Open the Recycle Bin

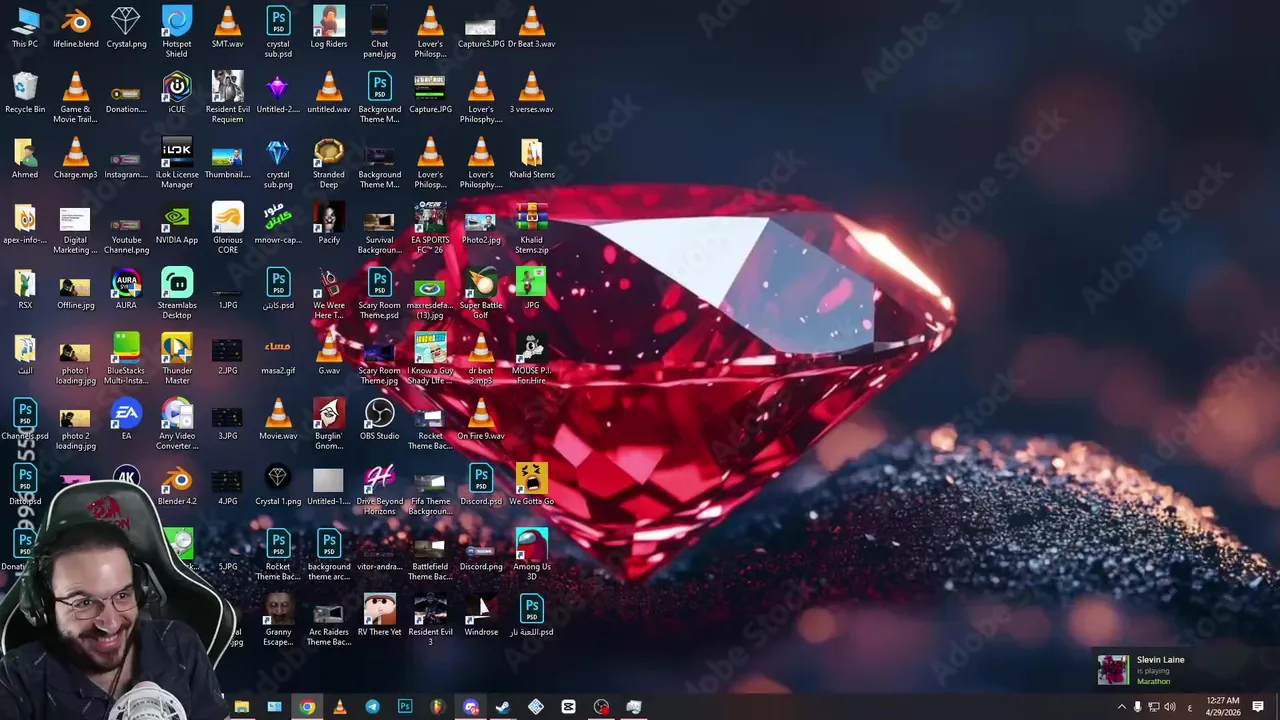click(x=25, y=93)
